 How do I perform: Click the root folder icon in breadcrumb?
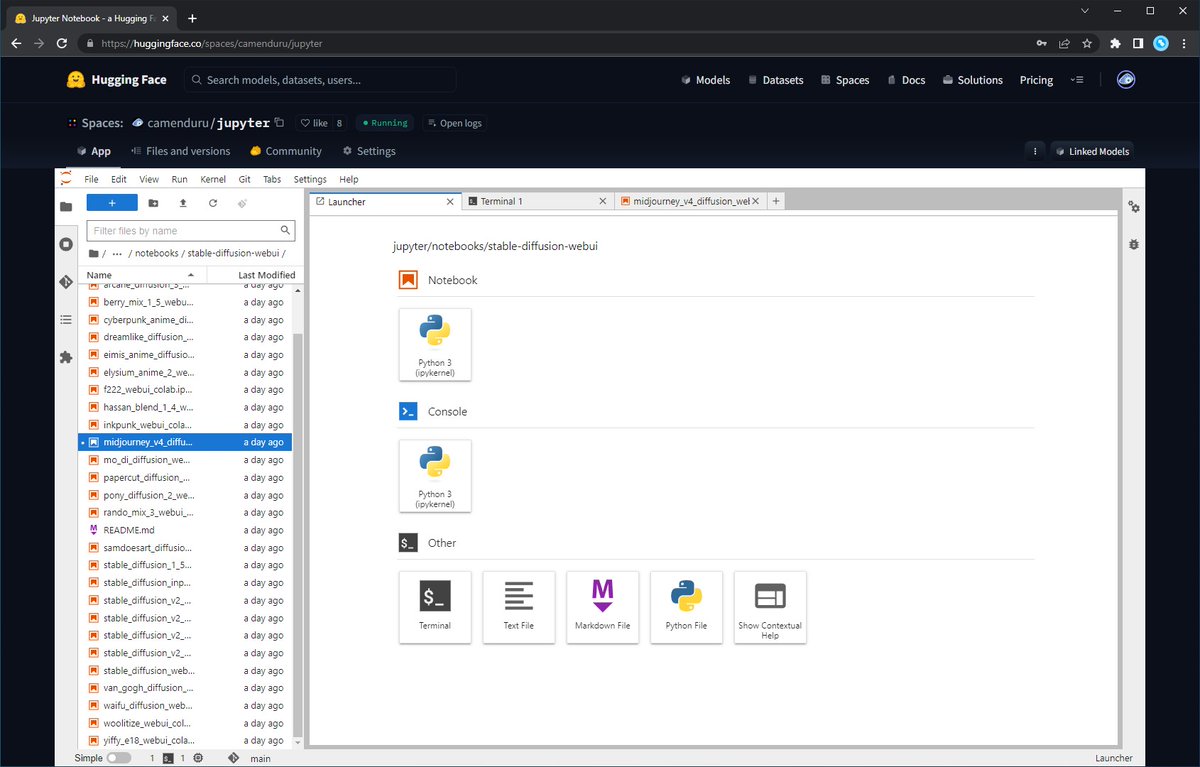(x=94, y=254)
